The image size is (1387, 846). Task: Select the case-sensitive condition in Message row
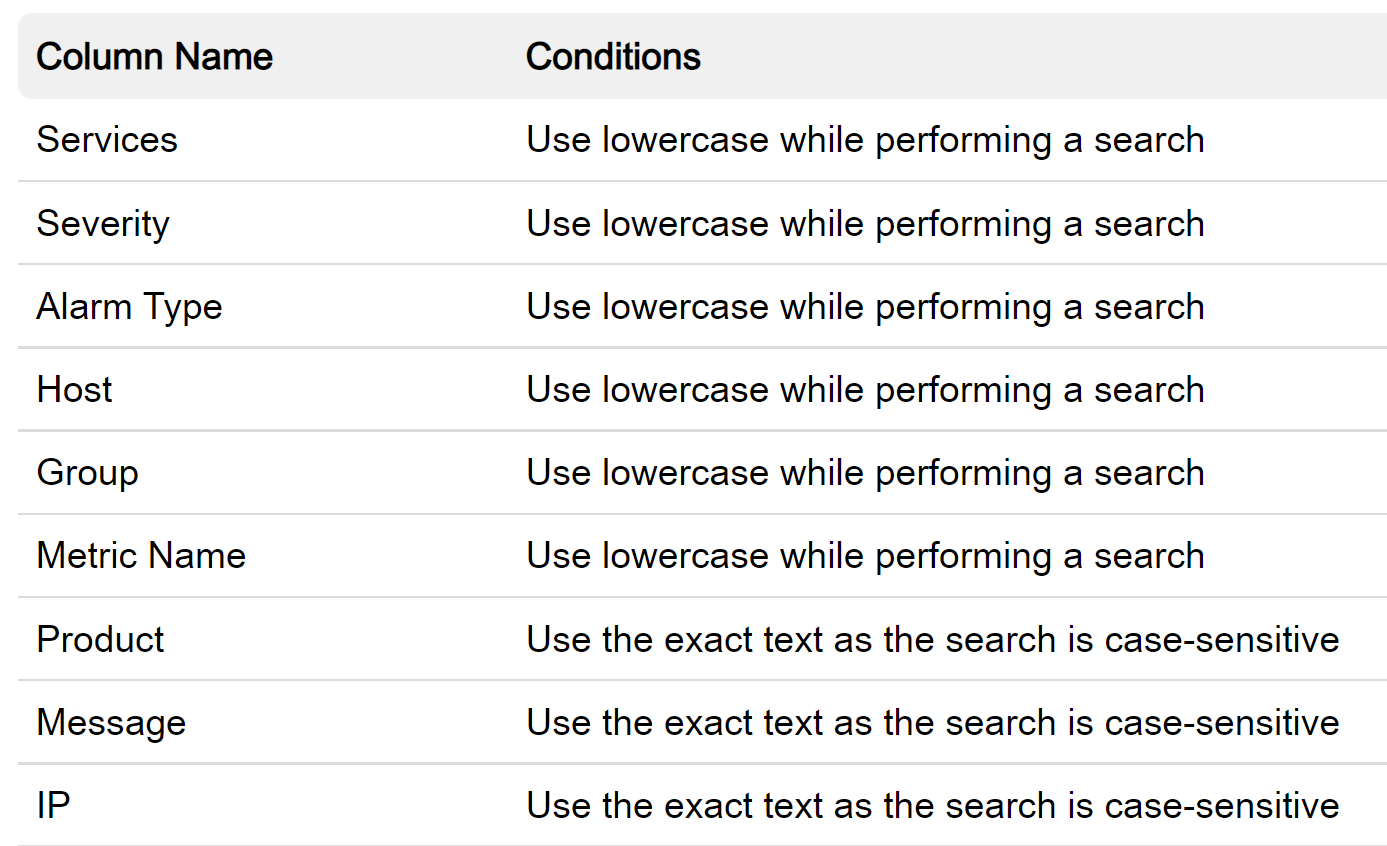pyautogui.click(x=932, y=722)
